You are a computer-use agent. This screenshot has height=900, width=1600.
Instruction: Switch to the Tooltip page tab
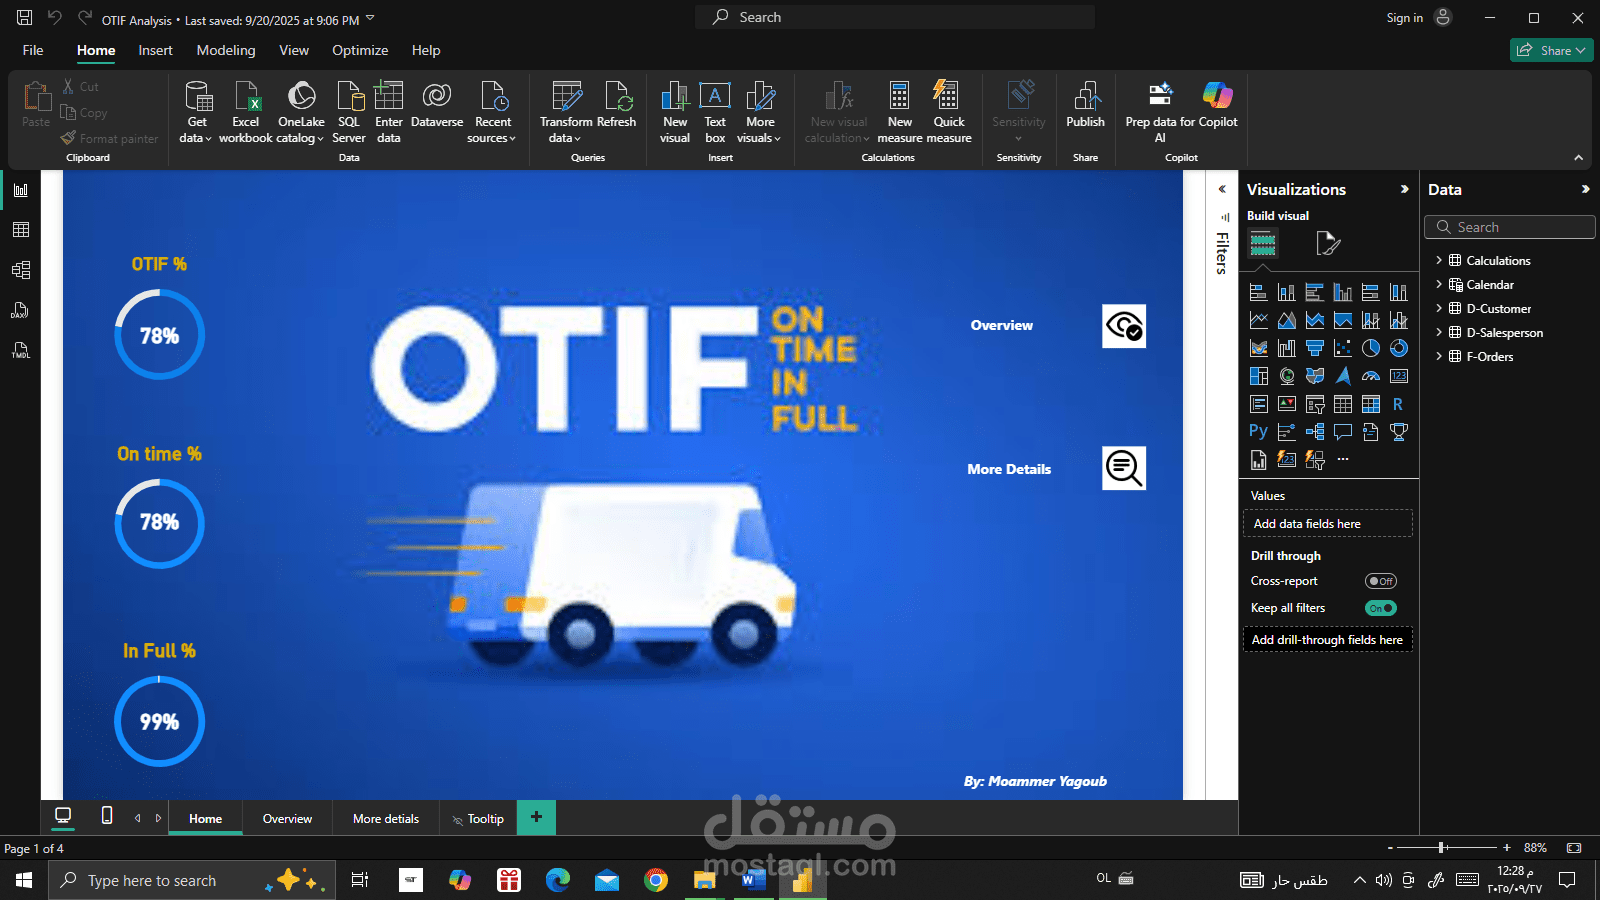(x=478, y=818)
